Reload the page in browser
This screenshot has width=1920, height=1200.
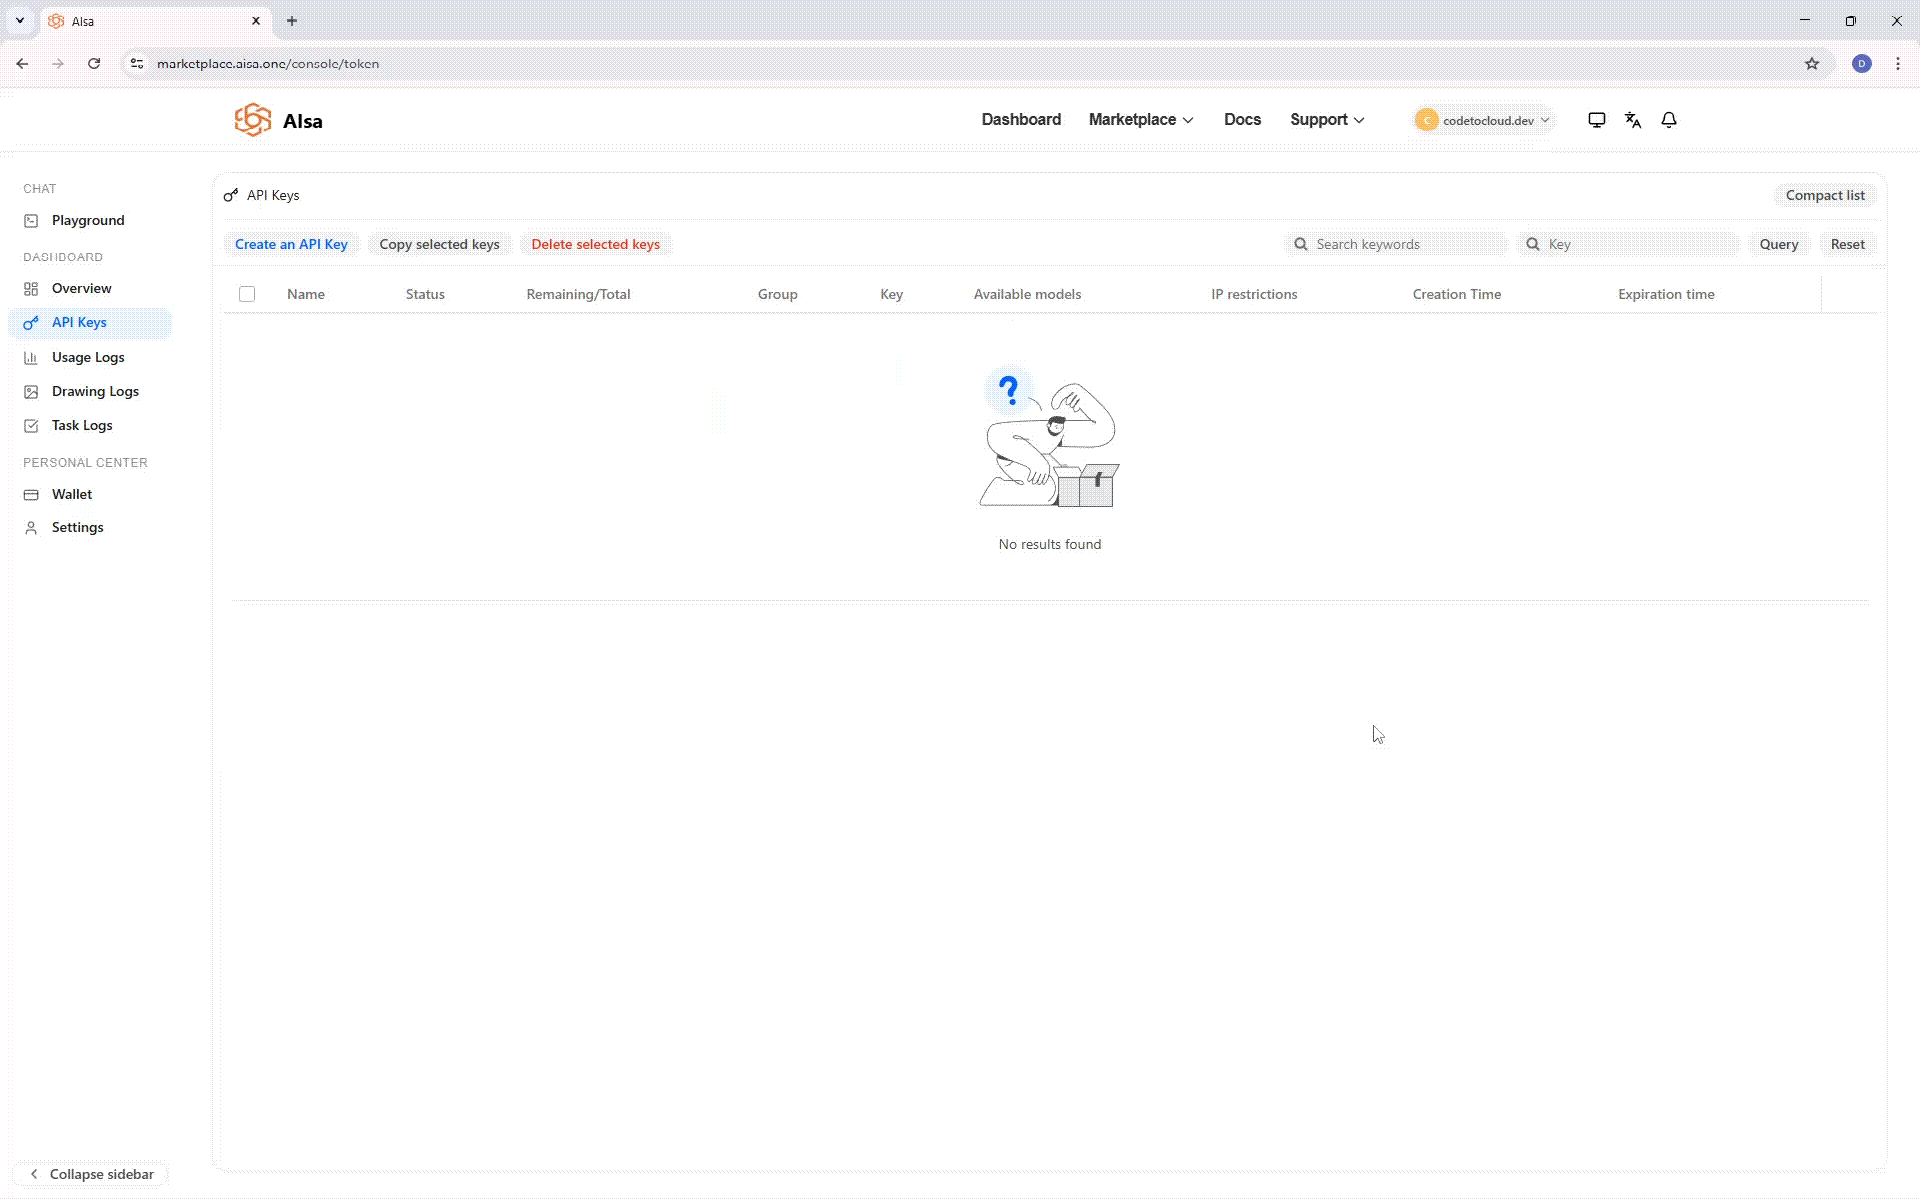pyautogui.click(x=94, y=64)
